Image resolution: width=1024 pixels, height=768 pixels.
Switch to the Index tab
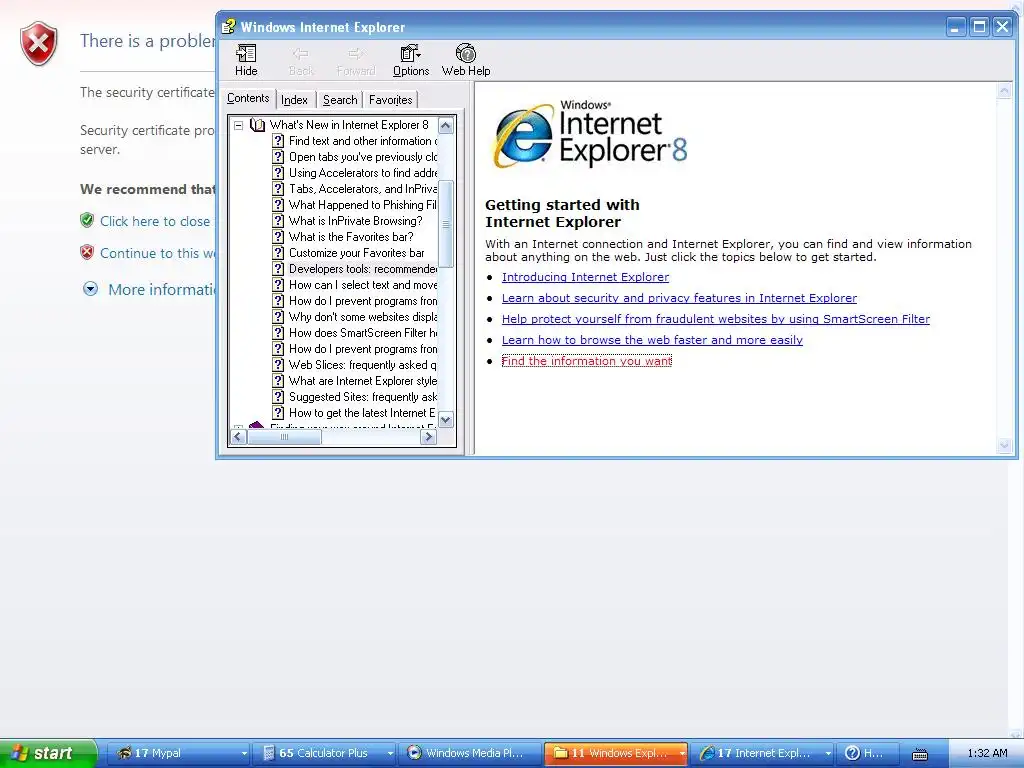295,100
